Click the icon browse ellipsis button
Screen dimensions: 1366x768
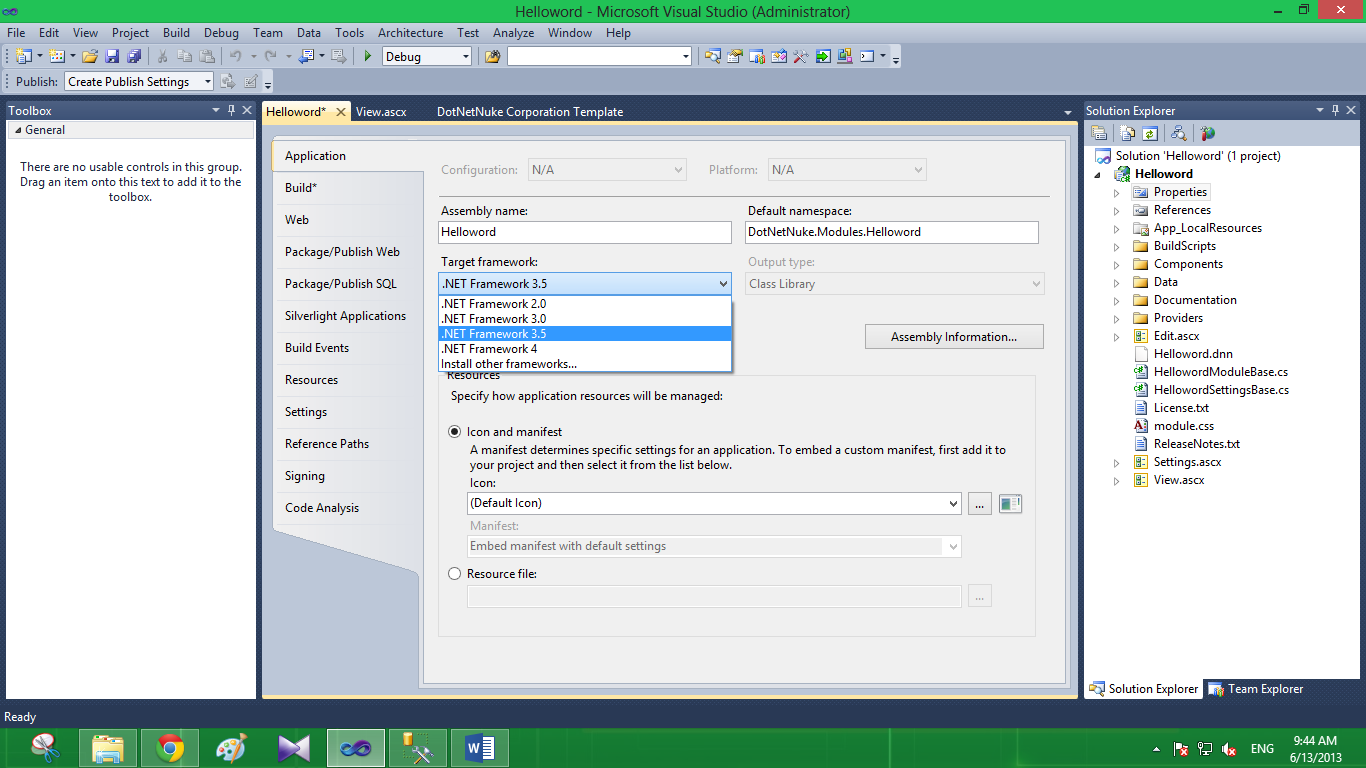pyautogui.click(x=979, y=504)
